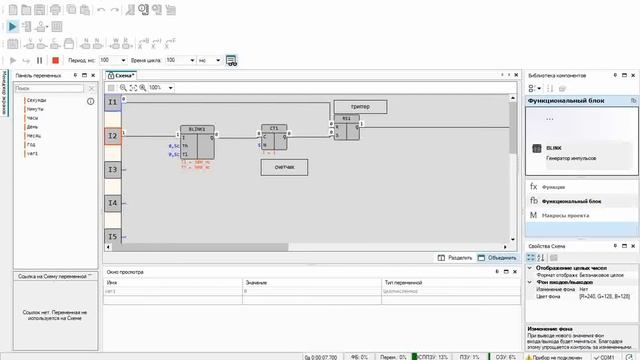Open the Время цикла value dropdown
Image resolution: width=640 pixels, height=360 pixels.
tap(192, 60)
